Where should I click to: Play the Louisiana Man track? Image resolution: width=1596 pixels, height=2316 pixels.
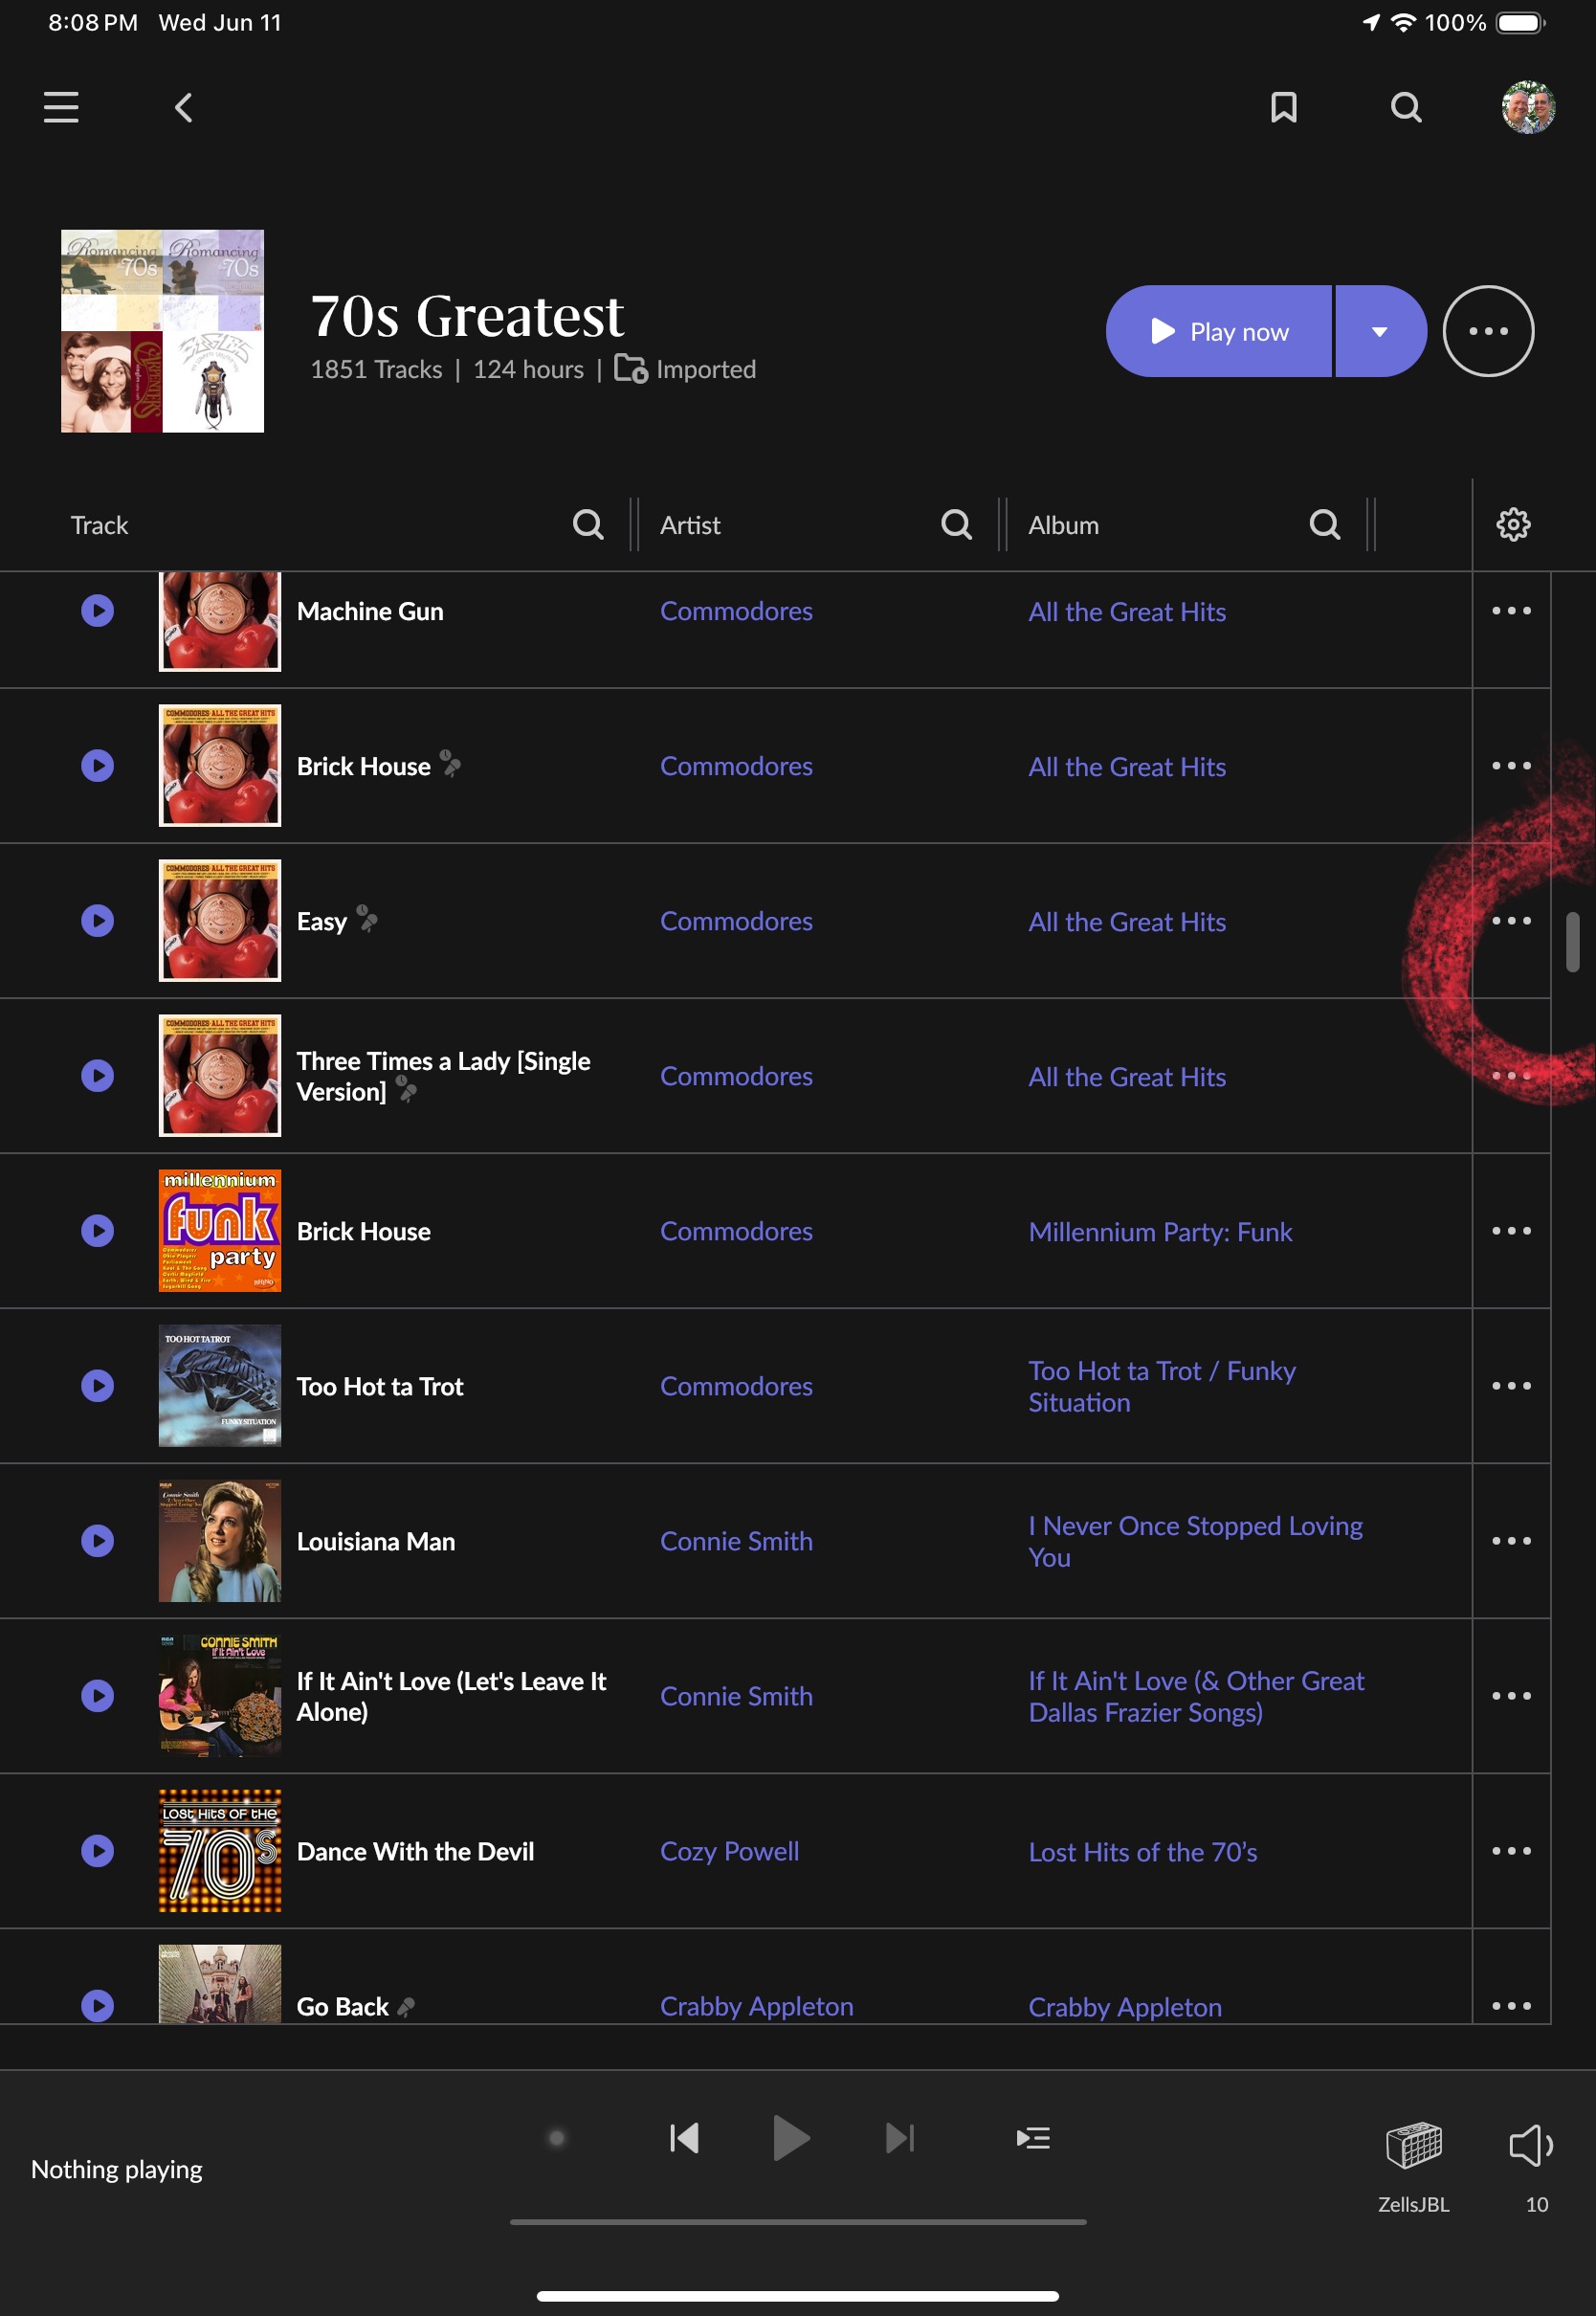click(97, 1540)
